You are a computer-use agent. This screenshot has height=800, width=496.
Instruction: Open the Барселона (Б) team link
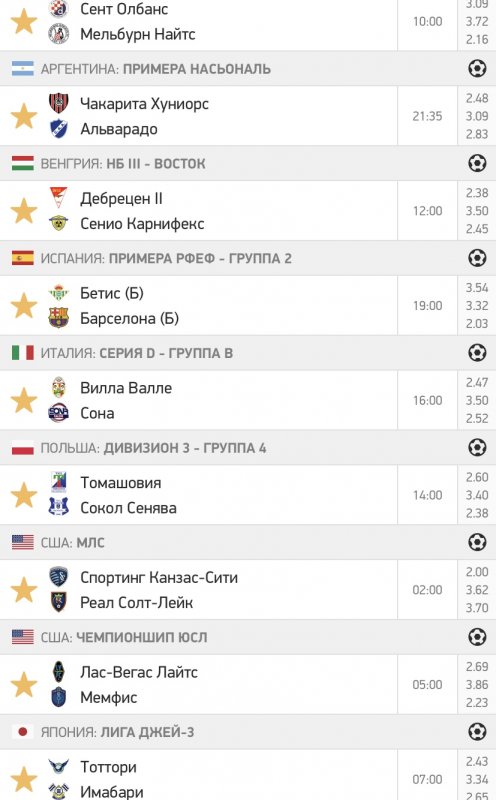(x=130, y=318)
